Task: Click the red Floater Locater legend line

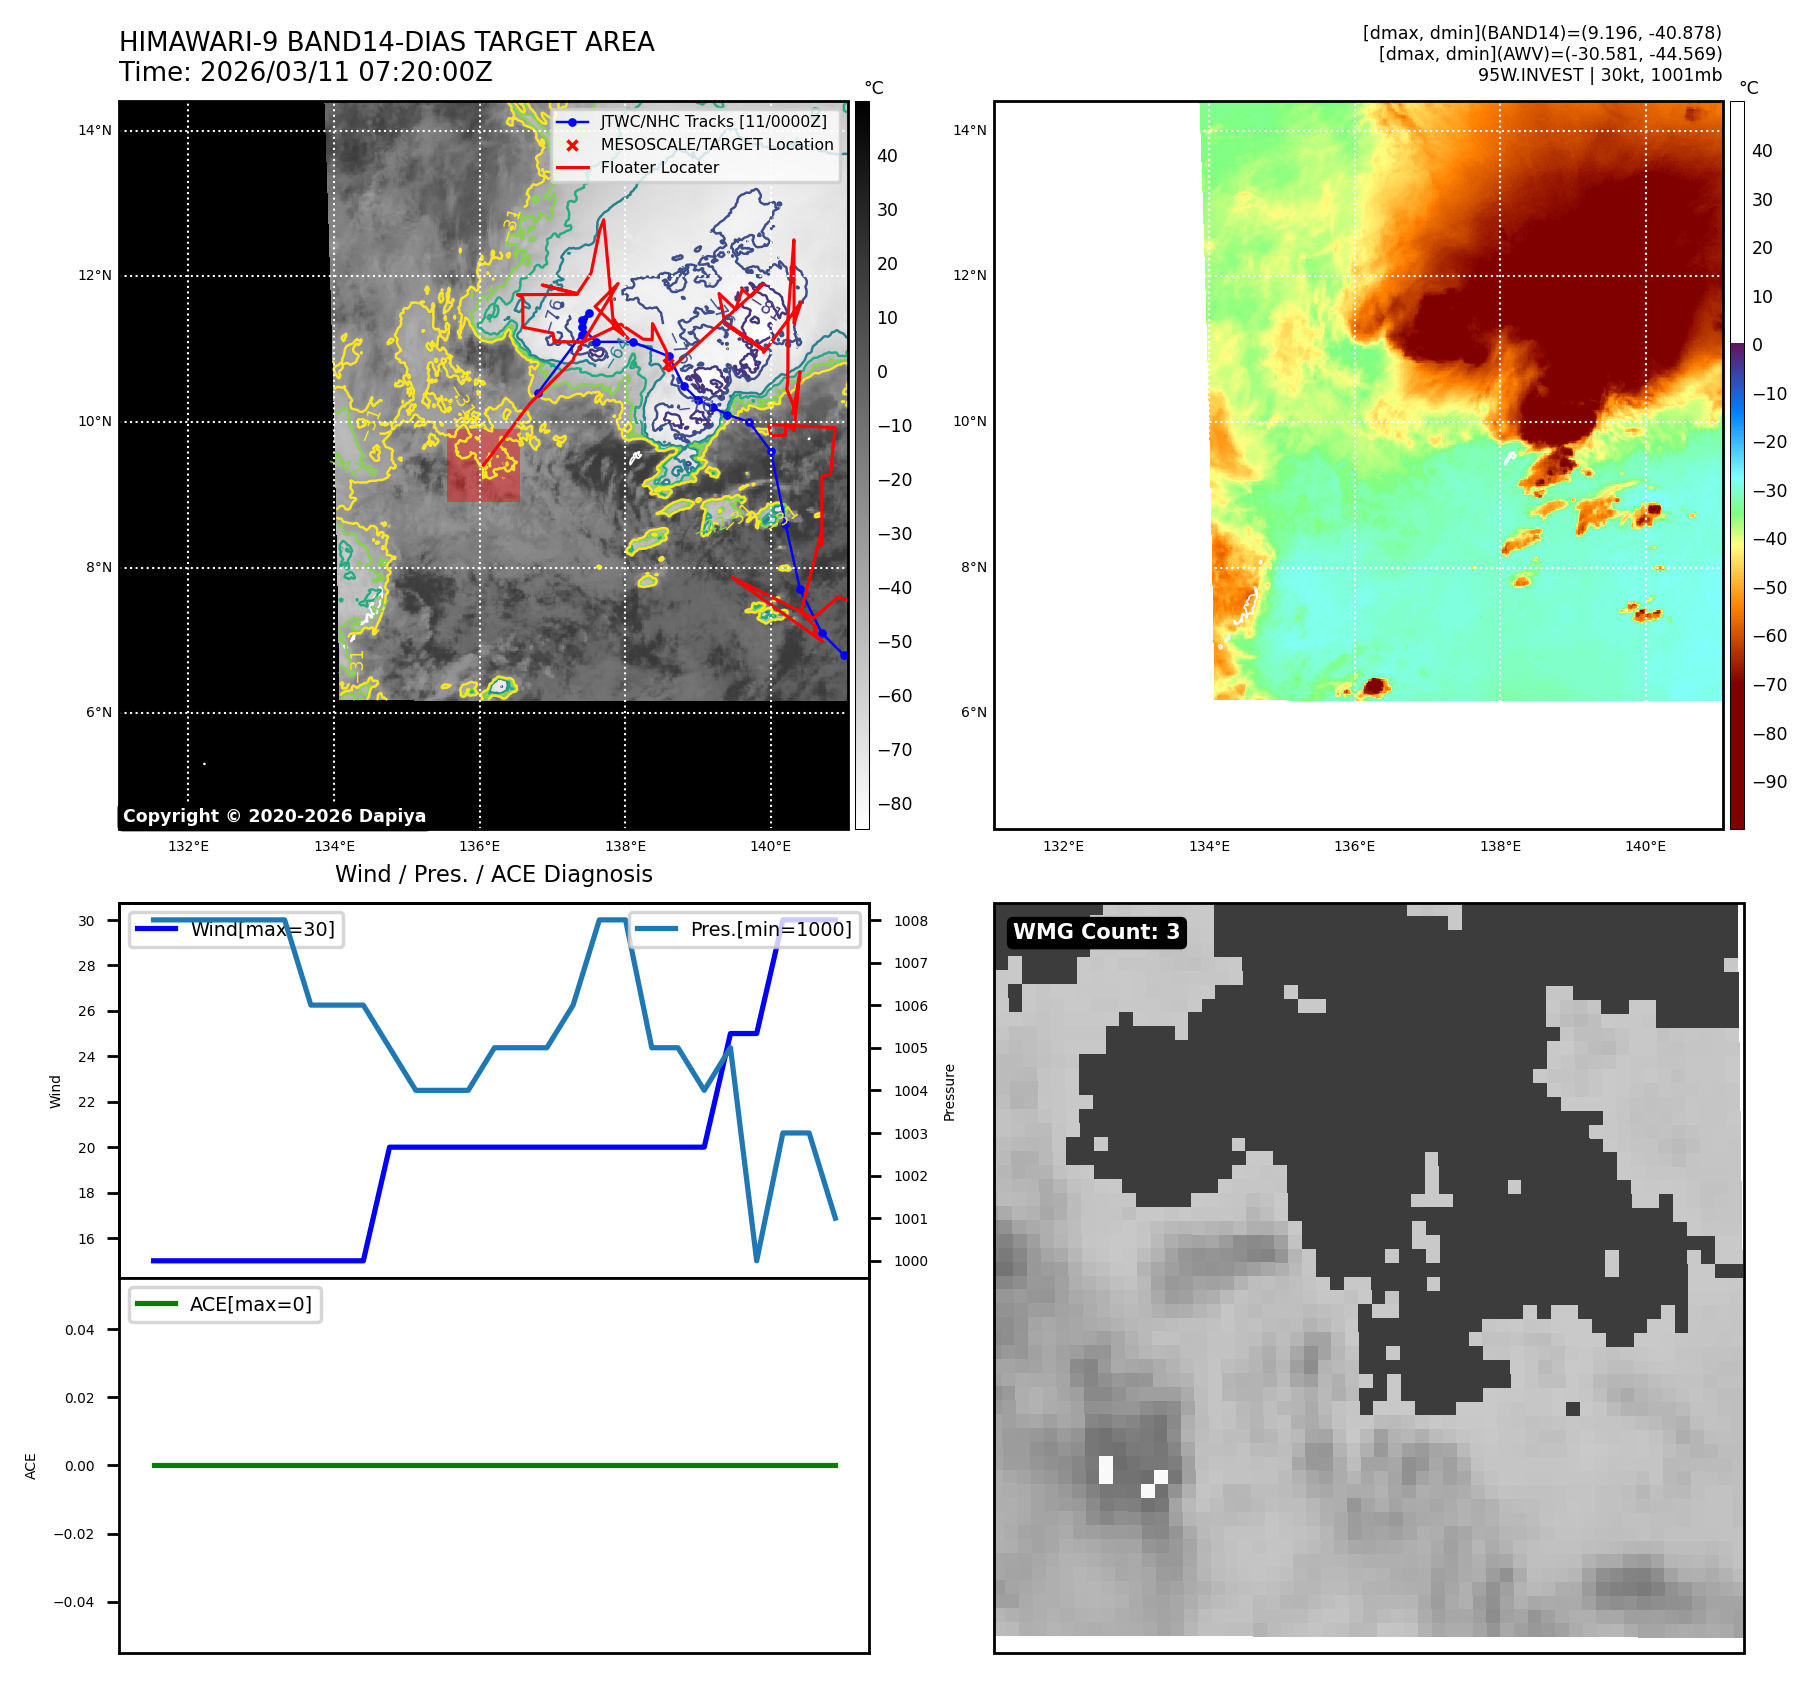Action: coord(572,168)
